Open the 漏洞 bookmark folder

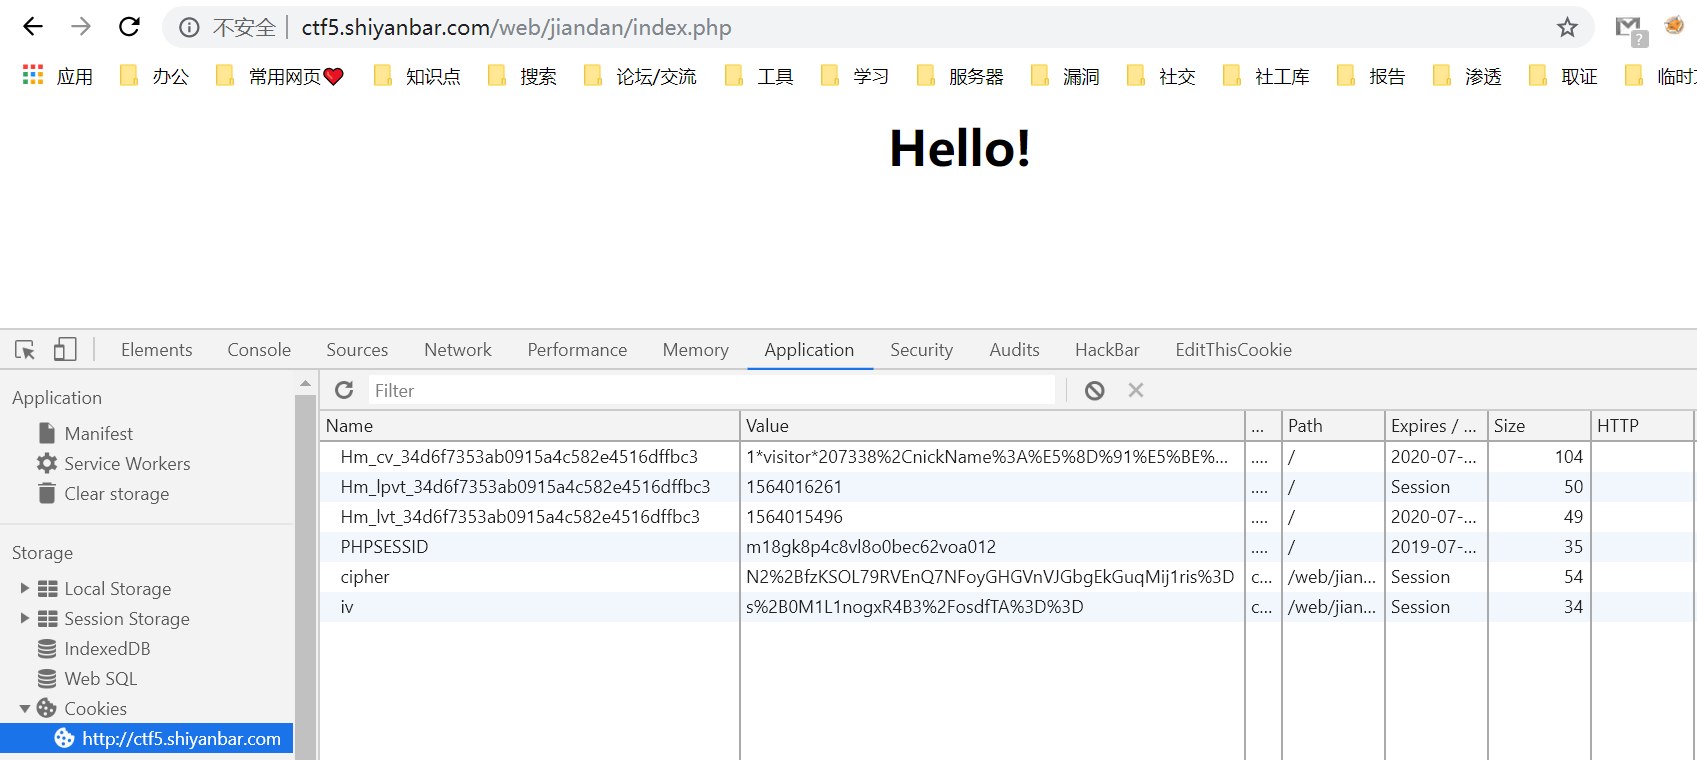coord(1064,76)
